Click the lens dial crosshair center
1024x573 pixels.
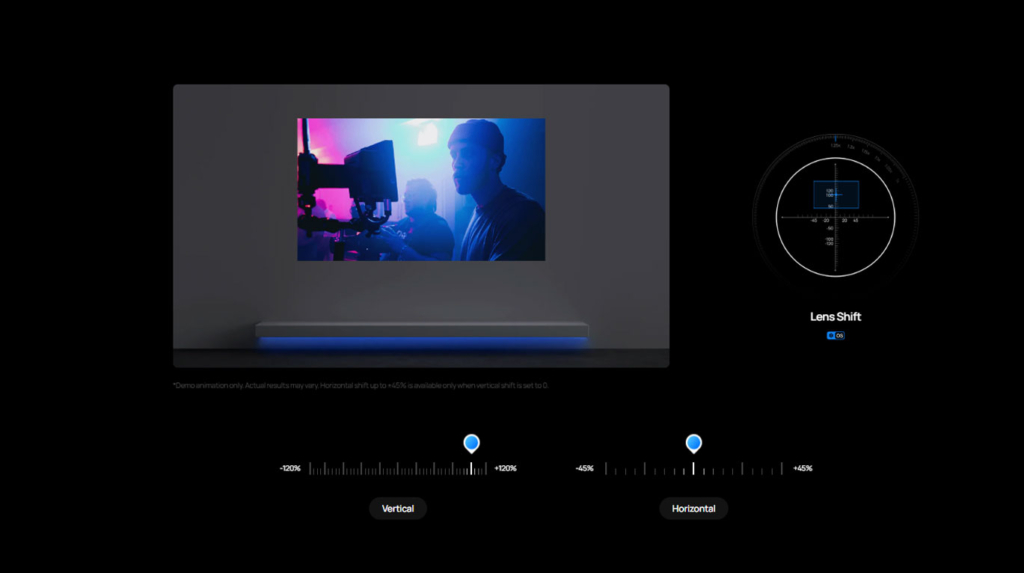tap(836, 216)
